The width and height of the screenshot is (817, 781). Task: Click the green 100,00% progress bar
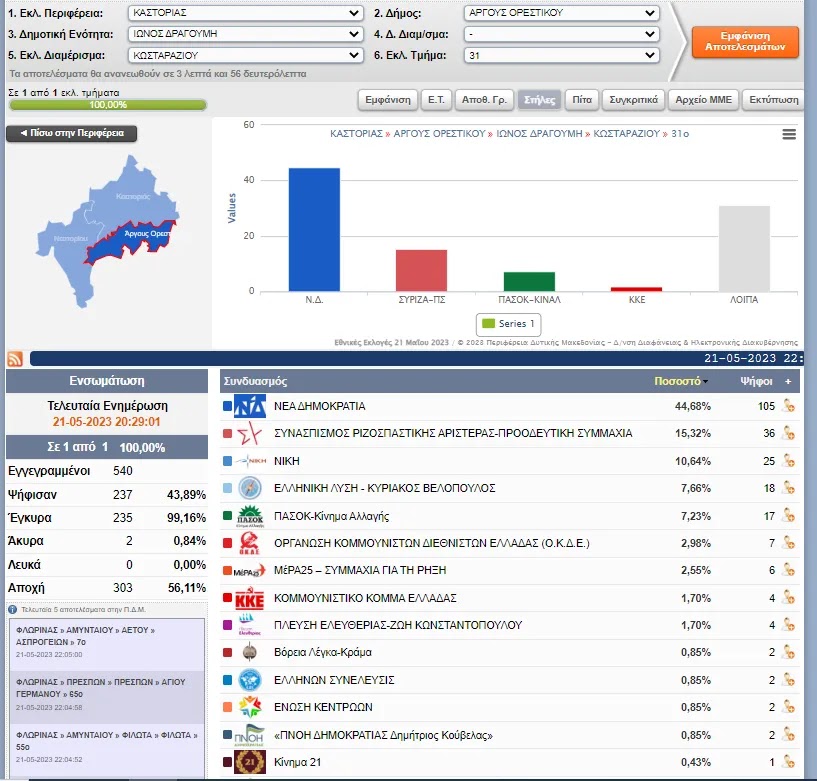point(108,105)
